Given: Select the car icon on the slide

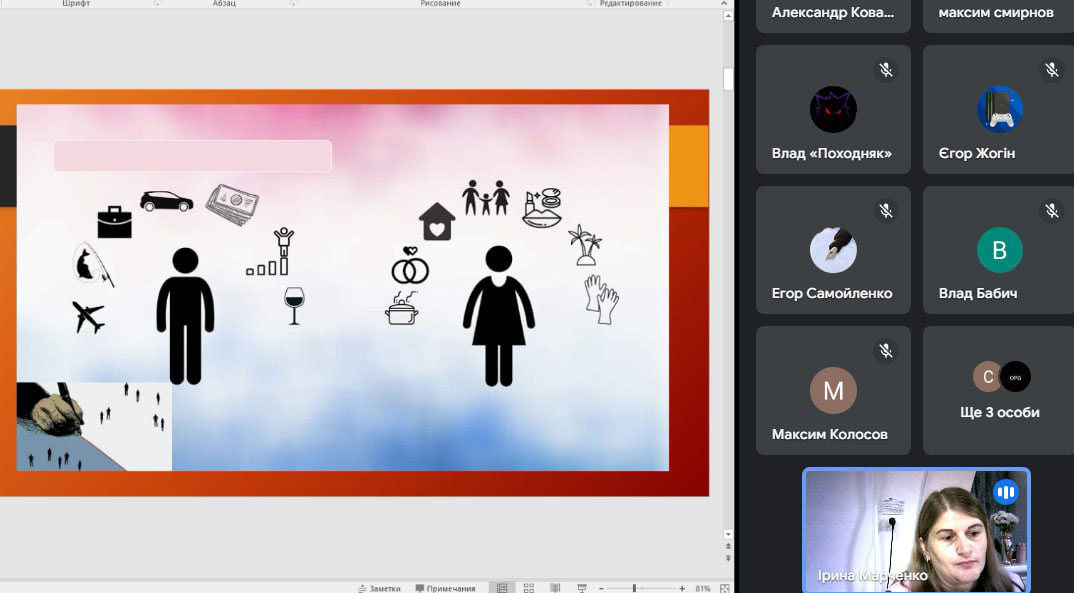Looking at the screenshot, I should [x=166, y=201].
